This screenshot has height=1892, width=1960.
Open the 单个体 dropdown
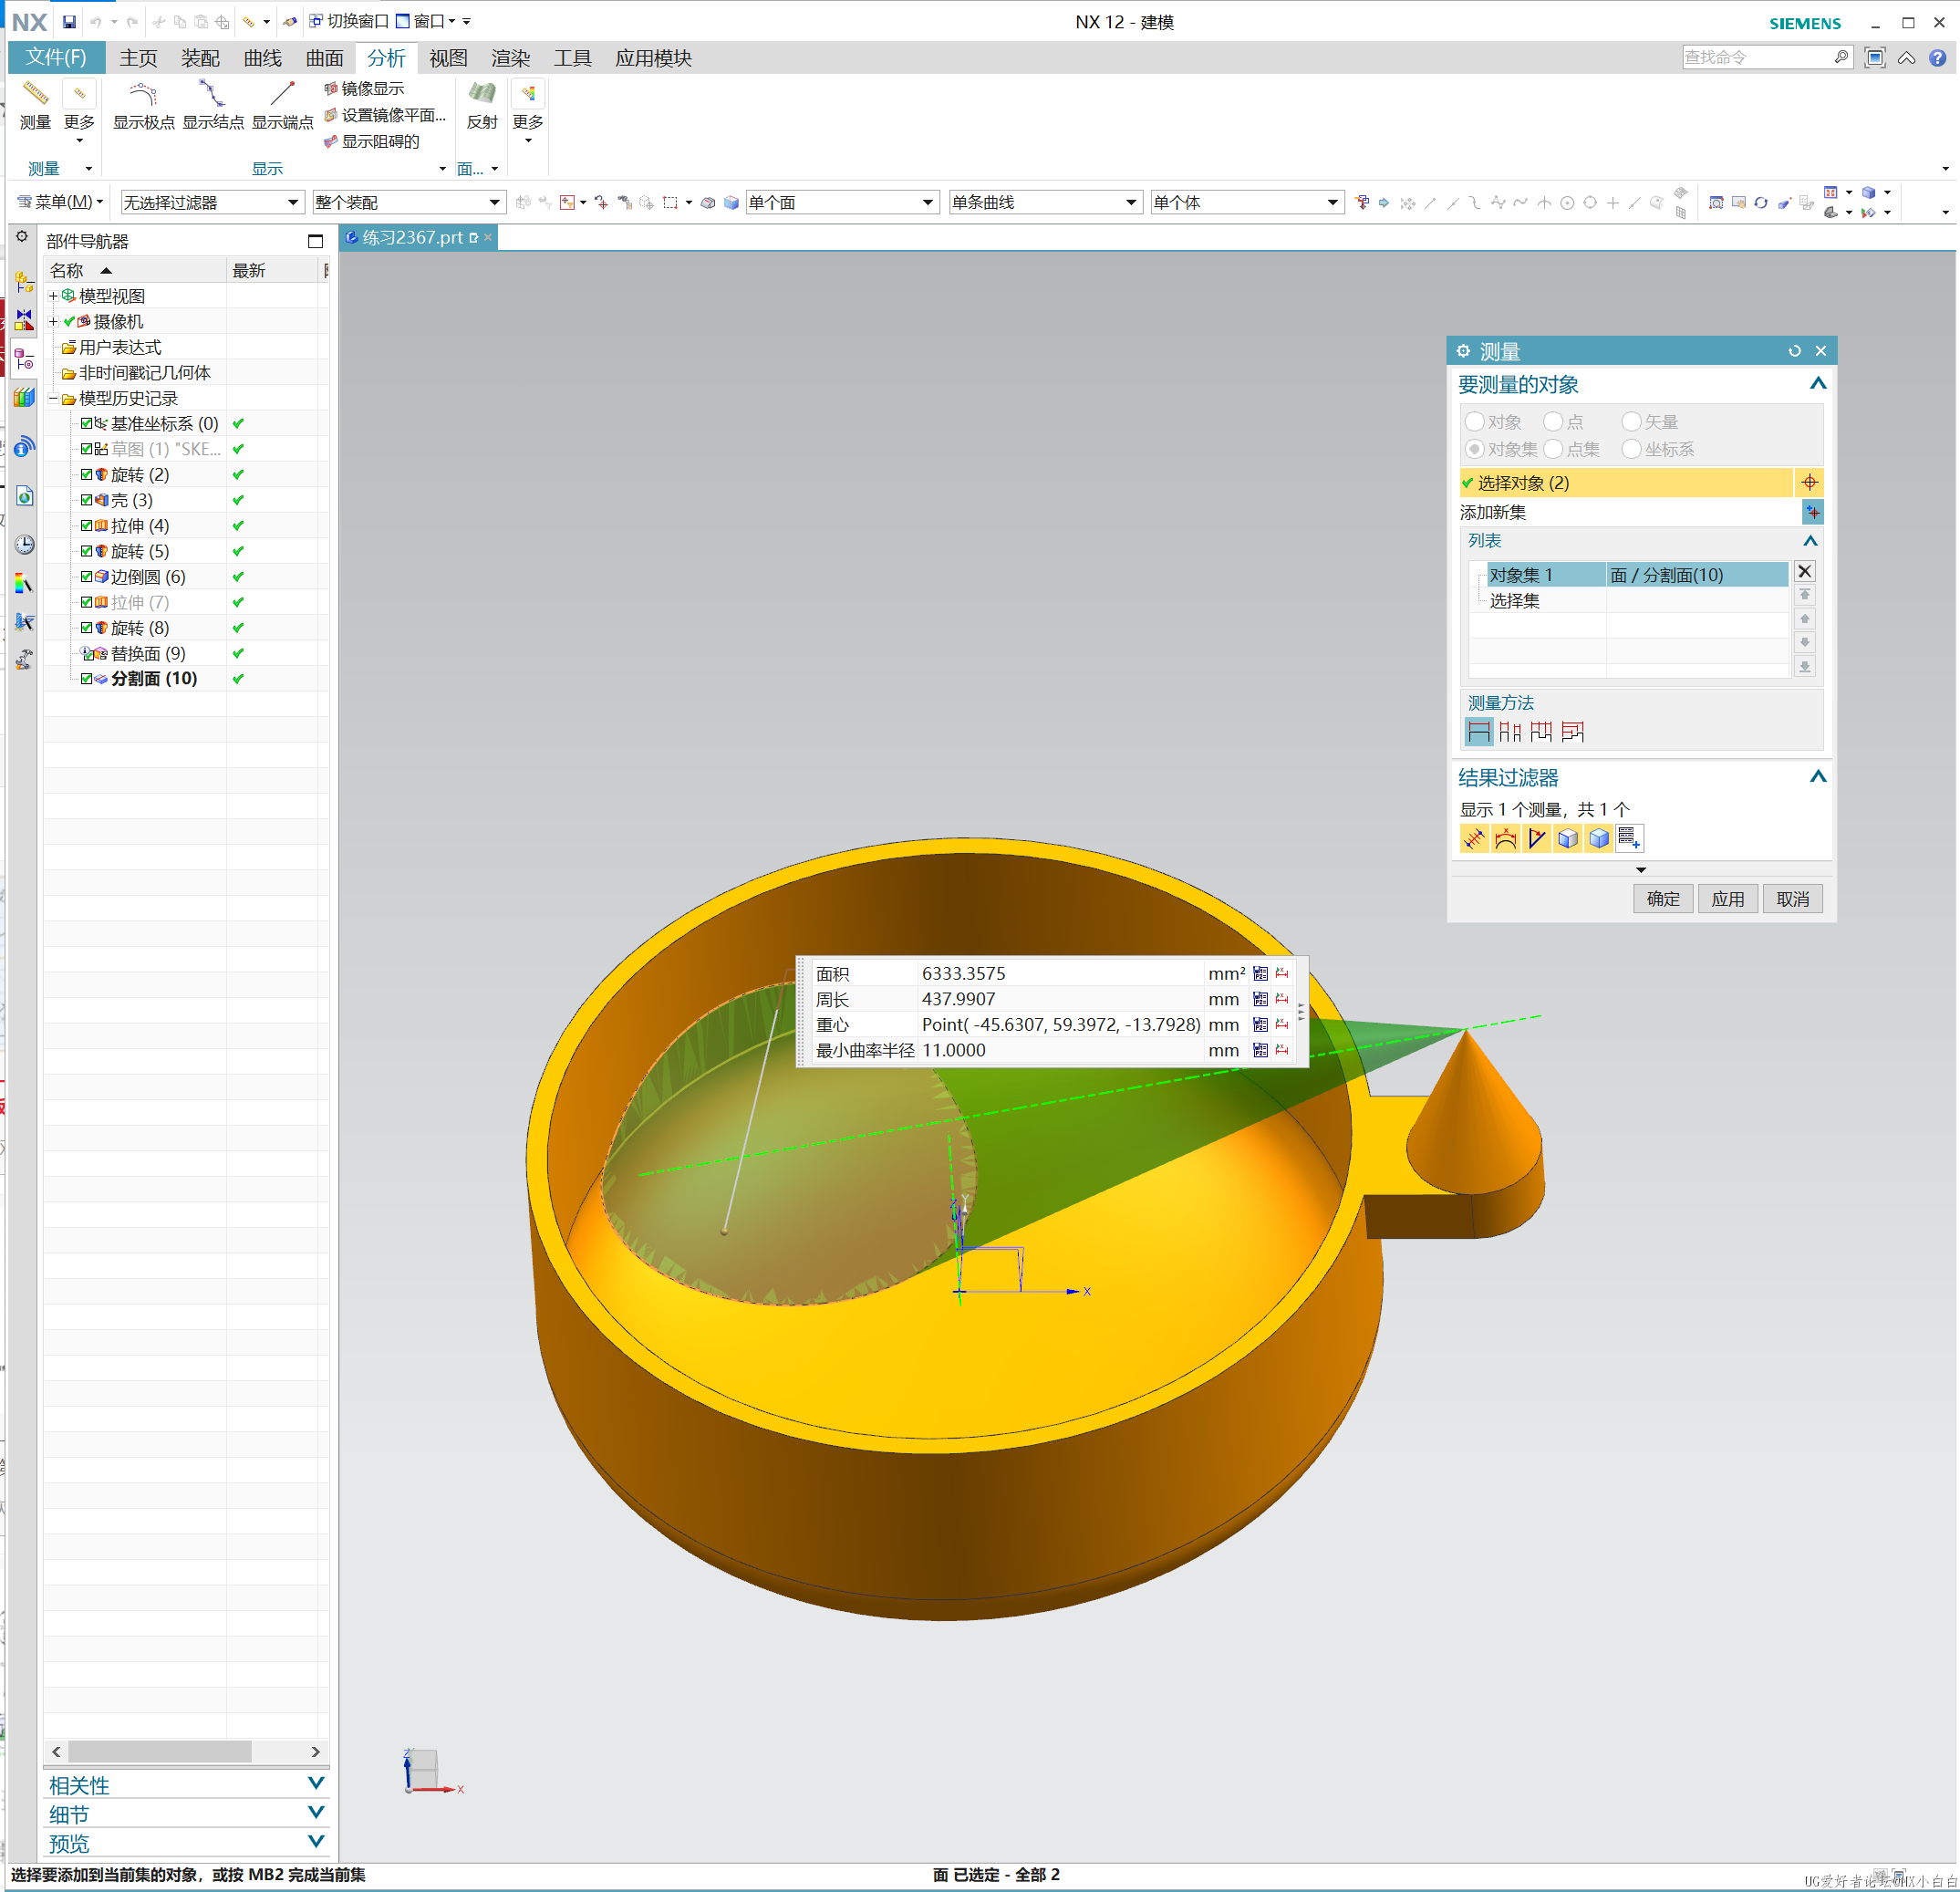[x=1246, y=202]
